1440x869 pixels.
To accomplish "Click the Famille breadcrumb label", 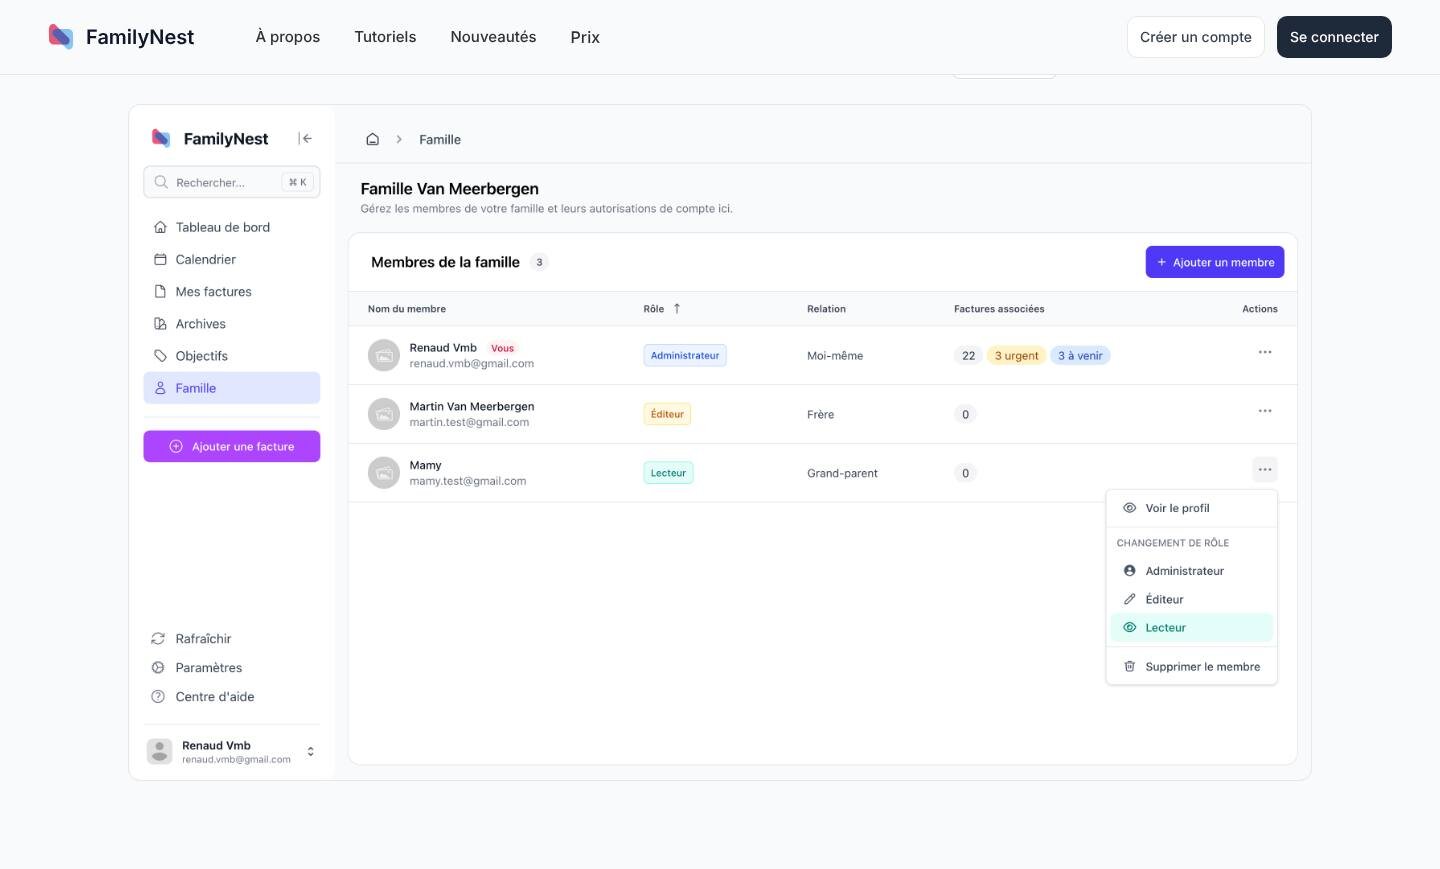I will coord(440,139).
